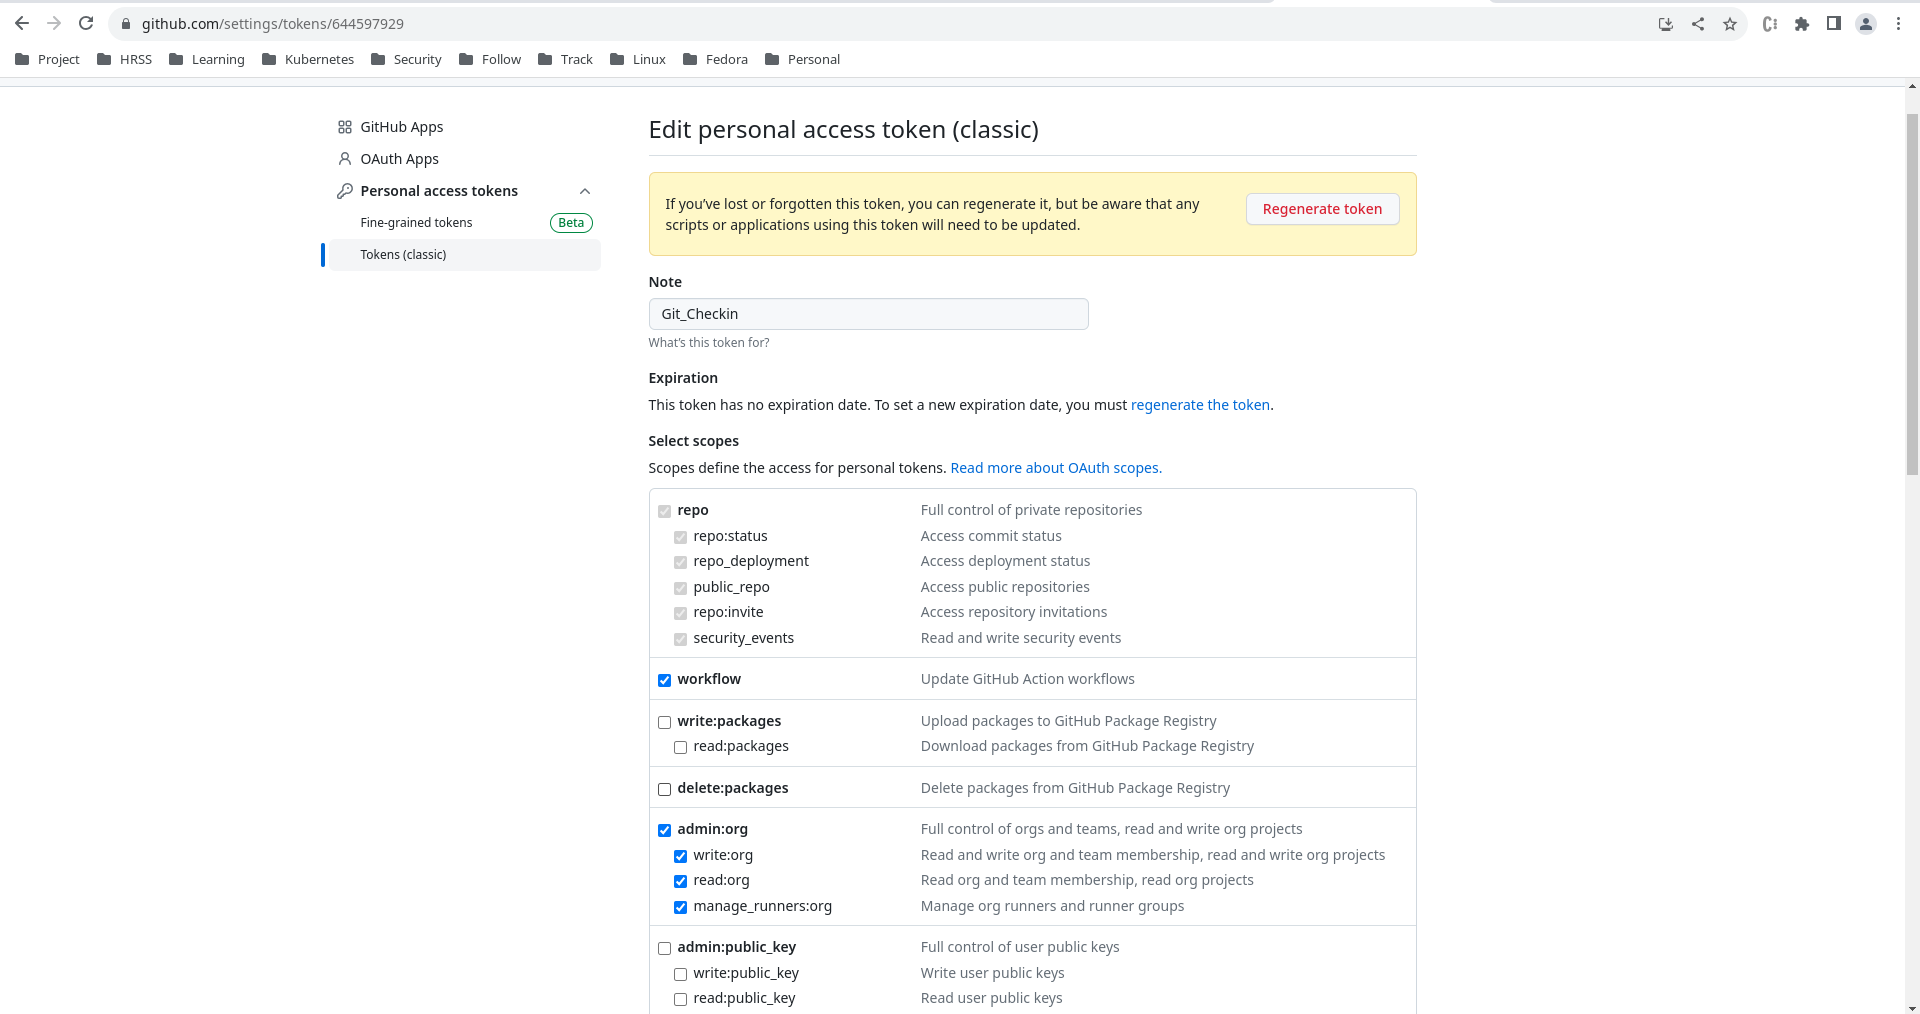Open Read more about OAuth scopes link
The width and height of the screenshot is (1920, 1014).
[1056, 468]
